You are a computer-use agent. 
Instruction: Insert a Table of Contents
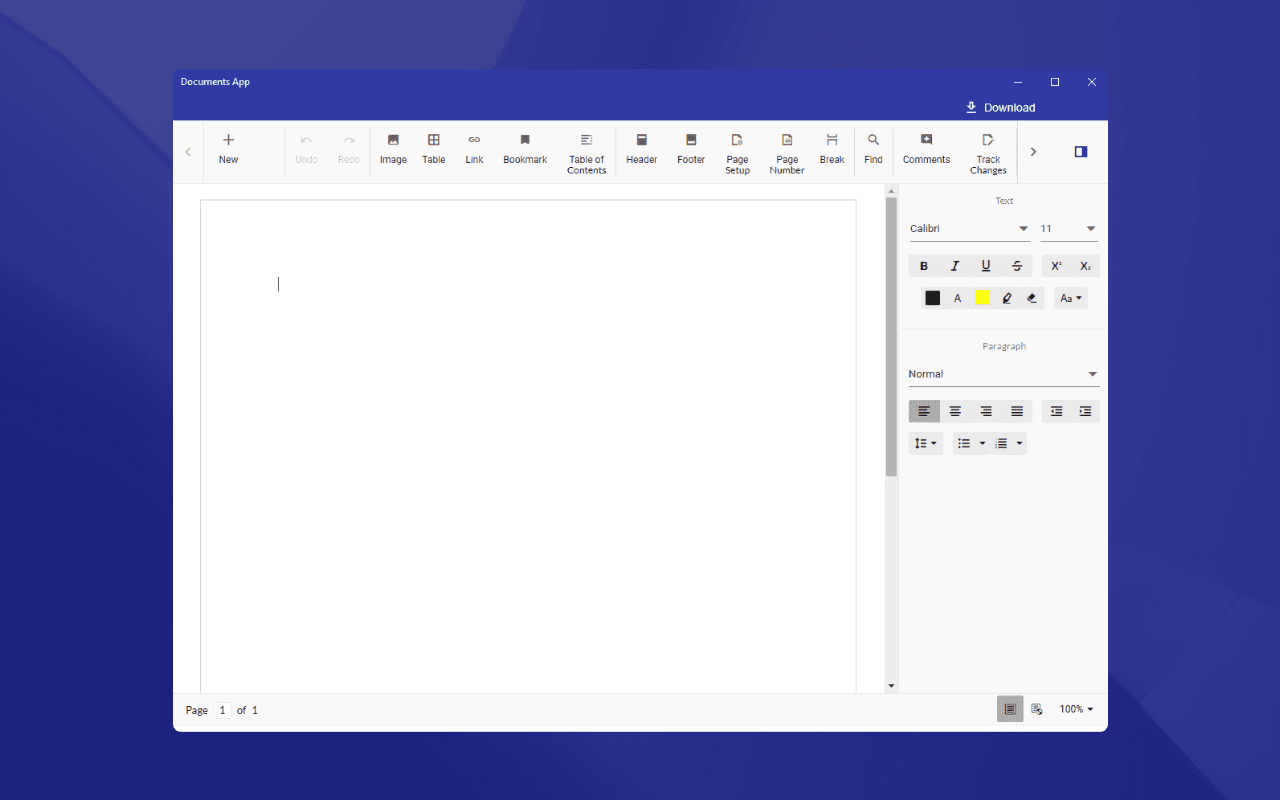click(586, 150)
